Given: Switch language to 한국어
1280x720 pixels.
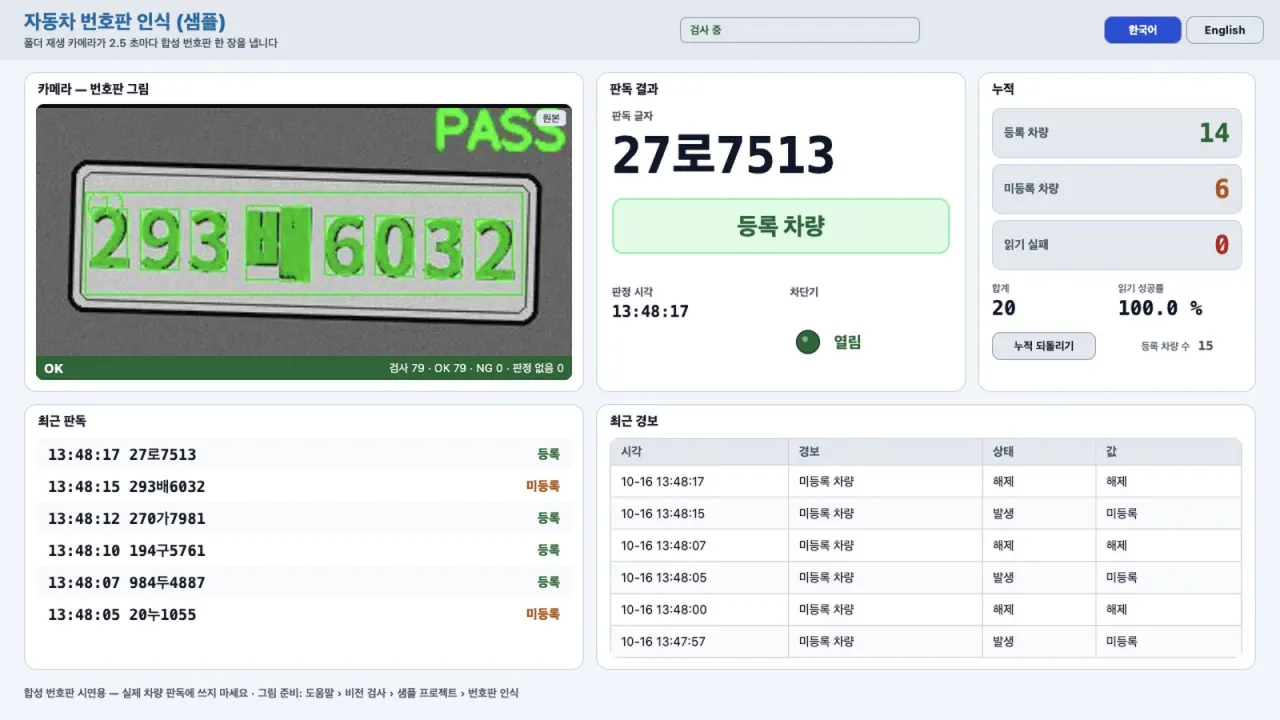Looking at the screenshot, I should click(1142, 30).
